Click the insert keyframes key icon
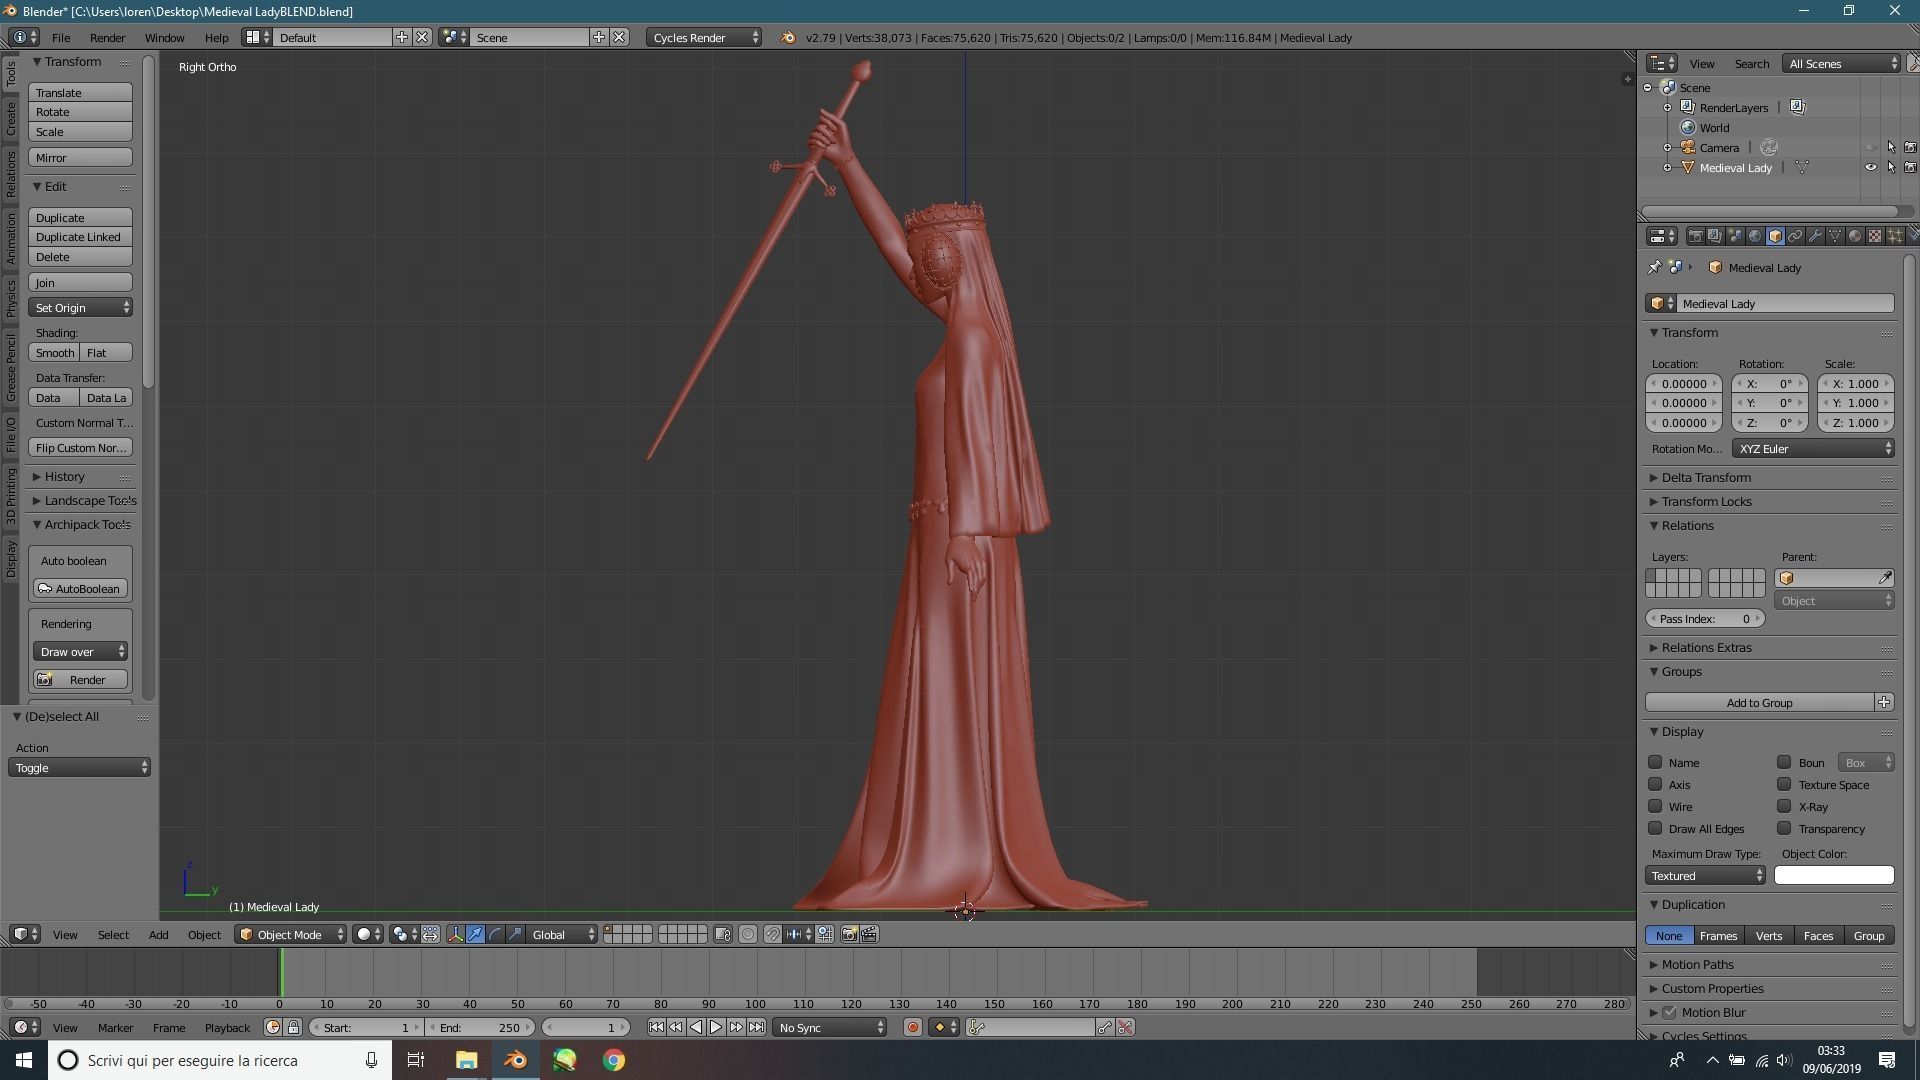The width and height of the screenshot is (1920, 1080). click(1105, 1027)
